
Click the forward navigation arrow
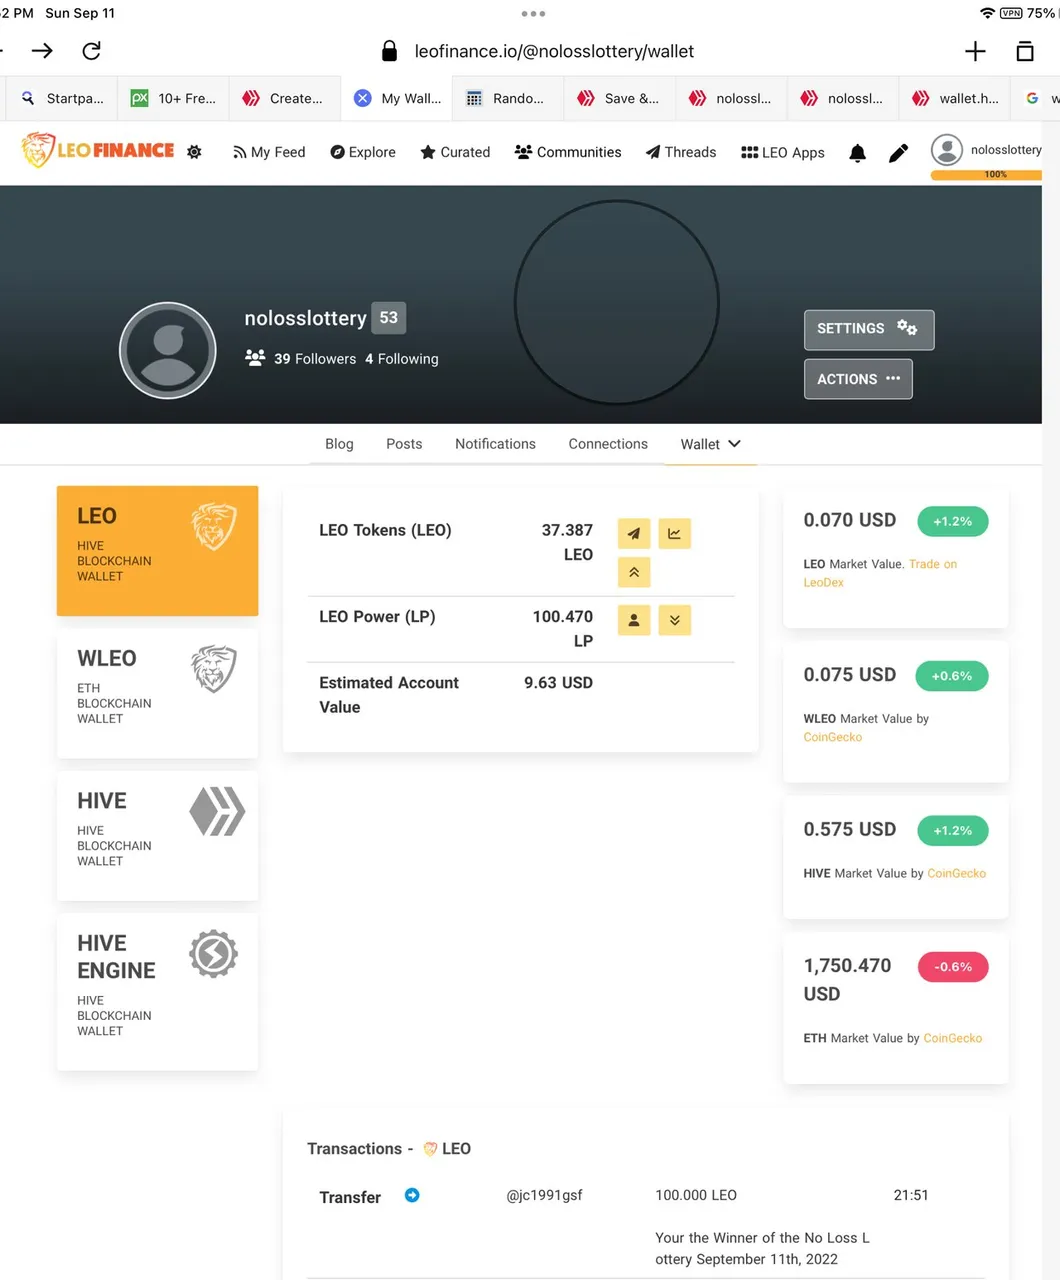point(42,51)
